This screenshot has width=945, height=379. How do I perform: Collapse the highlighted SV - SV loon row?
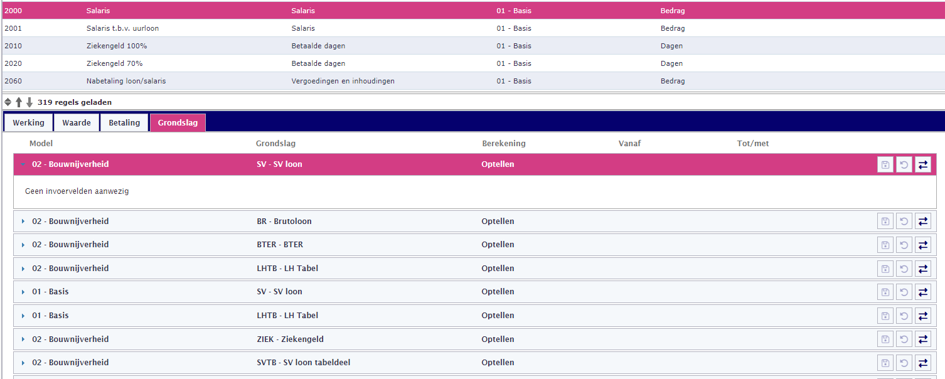pos(23,164)
